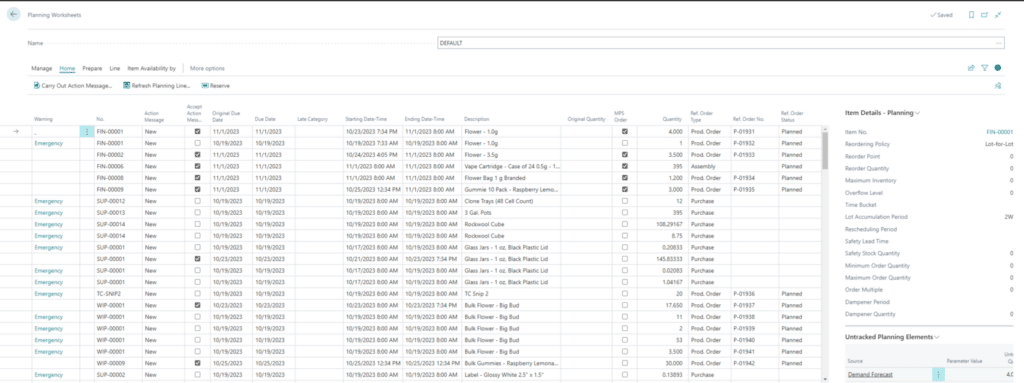Toggle MPS Order checkbox for FIN-00009 row
1024x383 pixels.
coord(625,190)
